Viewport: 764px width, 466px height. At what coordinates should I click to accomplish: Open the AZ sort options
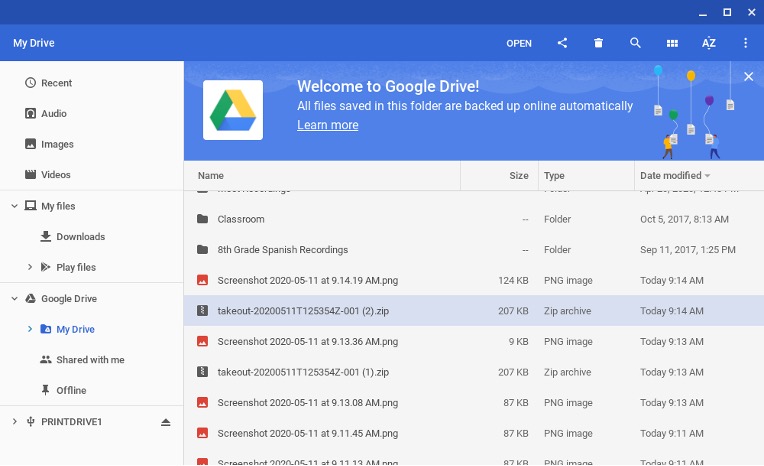(708, 43)
